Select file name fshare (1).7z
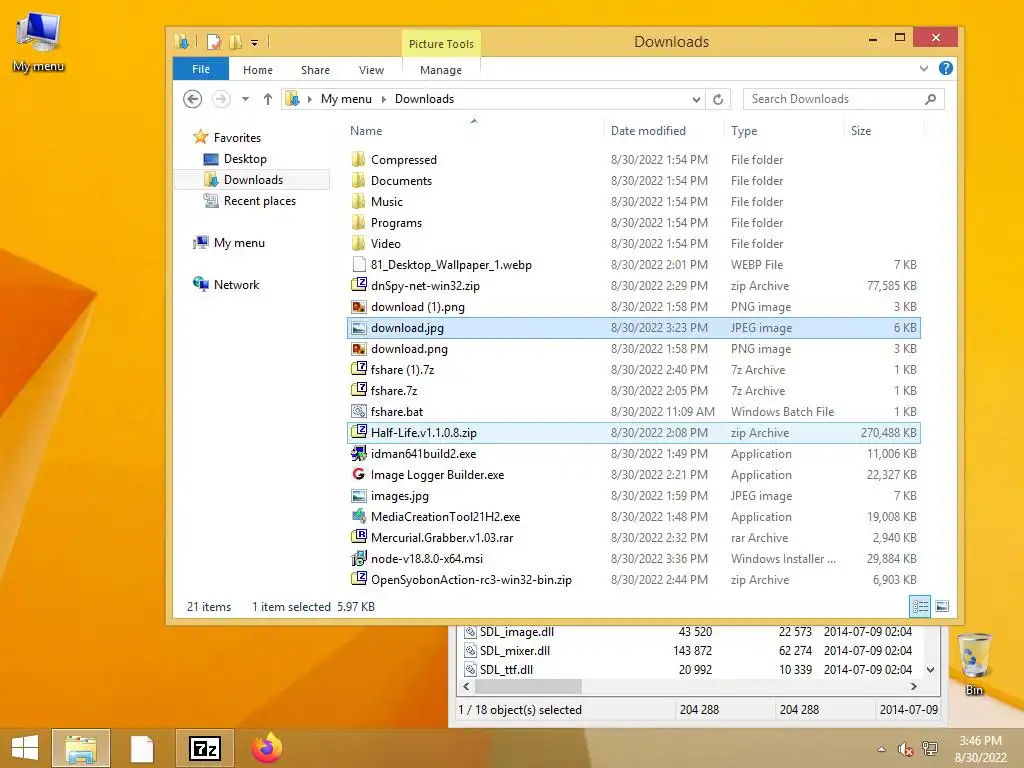This screenshot has width=1024, height=768. (x=402, y=370)
